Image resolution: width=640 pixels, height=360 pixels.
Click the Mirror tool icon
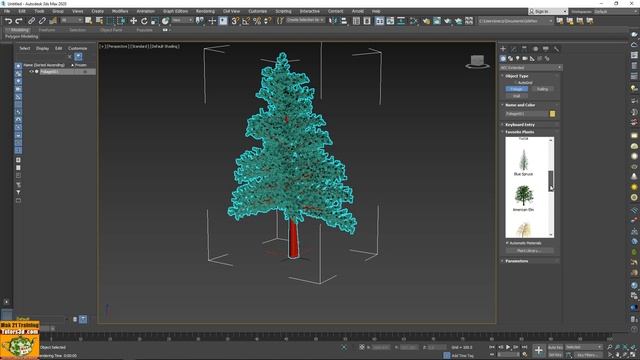[333, 21]
